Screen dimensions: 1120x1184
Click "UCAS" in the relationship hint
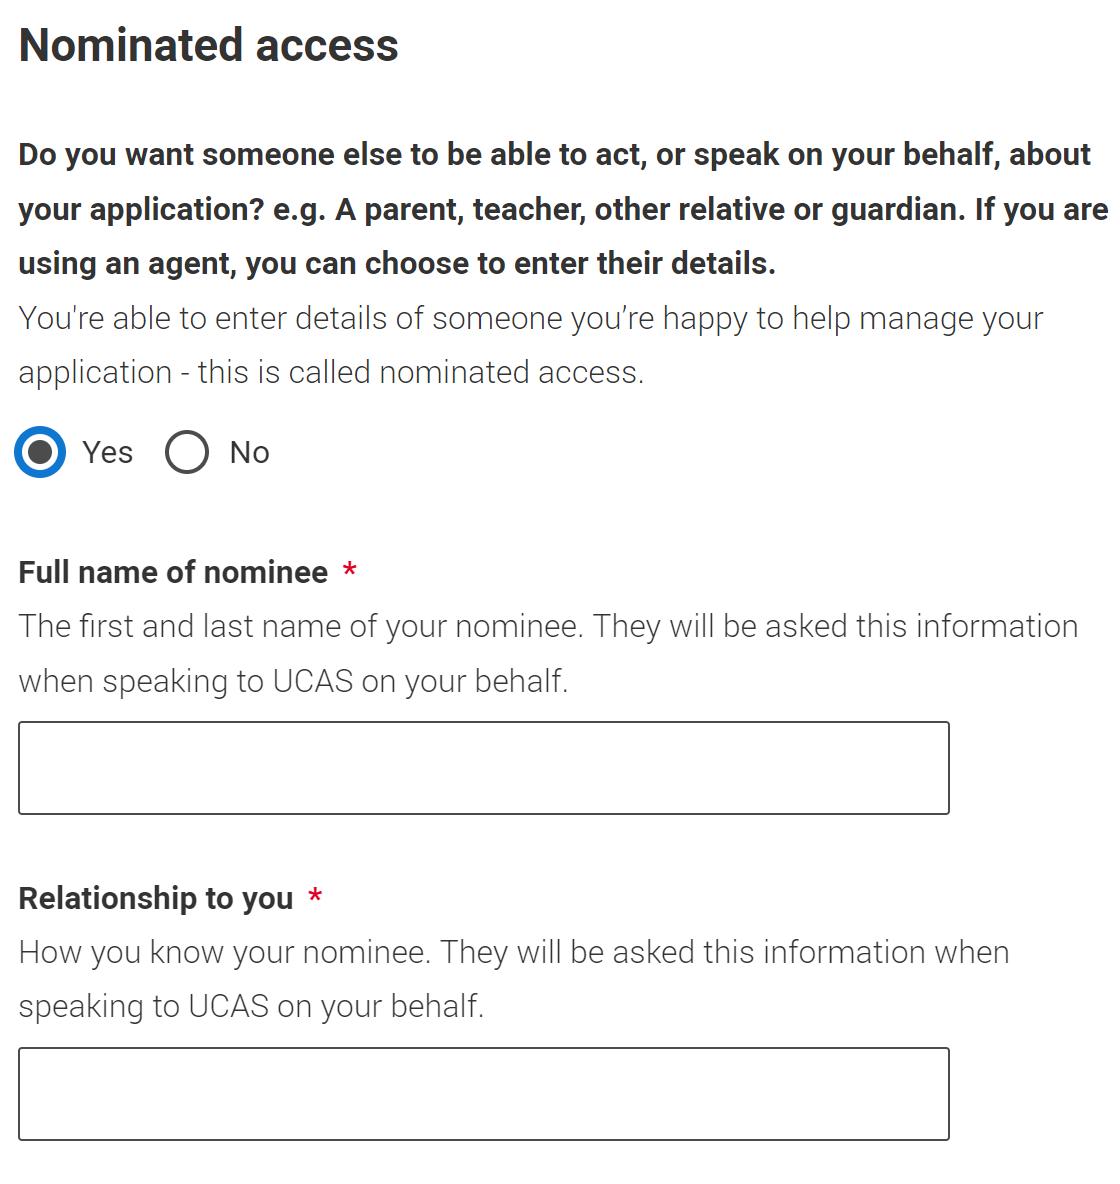point(228,1006)
